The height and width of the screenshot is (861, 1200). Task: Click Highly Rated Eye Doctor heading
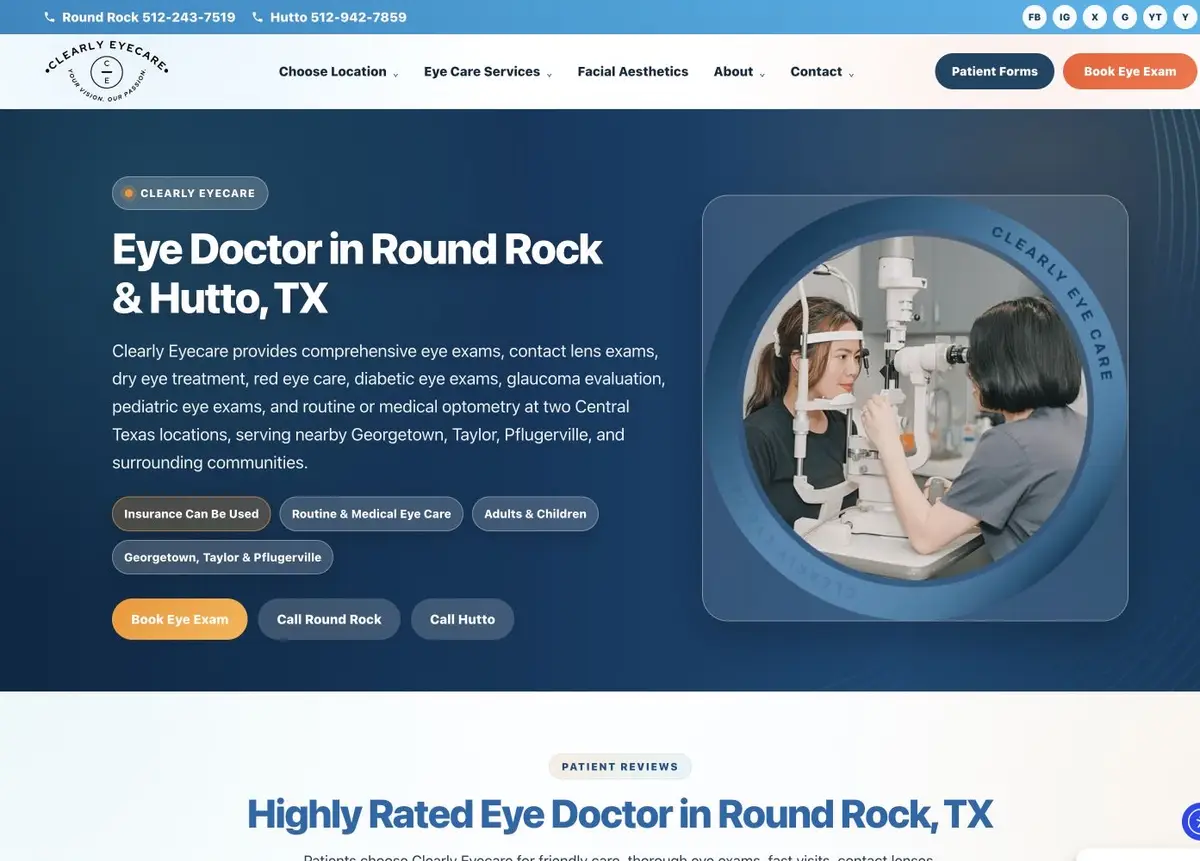coord(620,815)
